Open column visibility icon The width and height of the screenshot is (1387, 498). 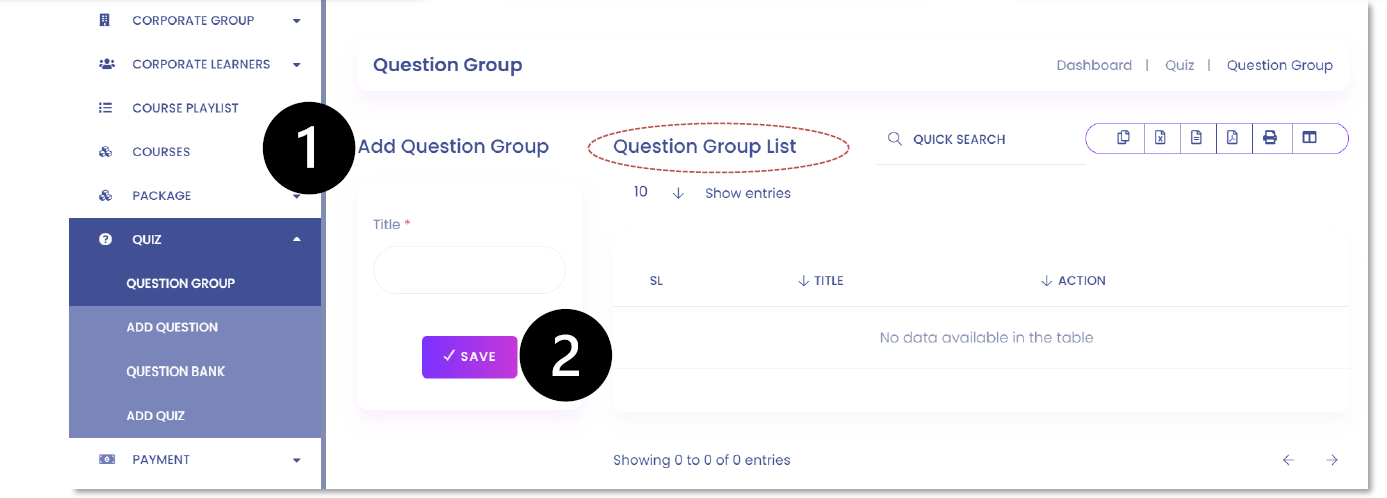(x=1309, y=138)
